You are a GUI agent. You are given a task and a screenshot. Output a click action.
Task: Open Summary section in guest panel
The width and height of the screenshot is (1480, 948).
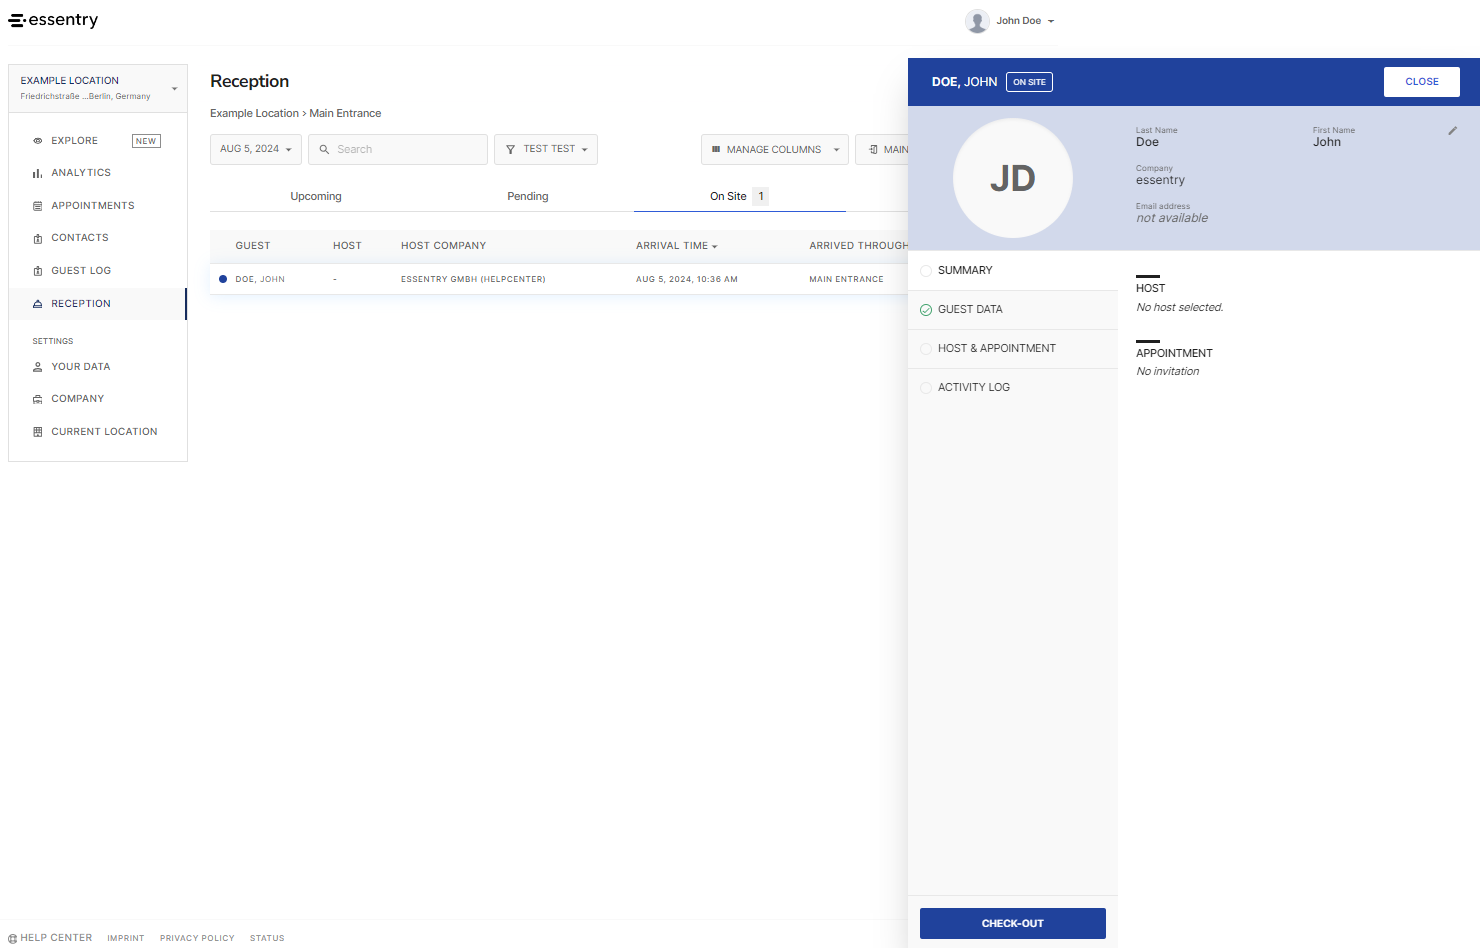pos(1013,271)
